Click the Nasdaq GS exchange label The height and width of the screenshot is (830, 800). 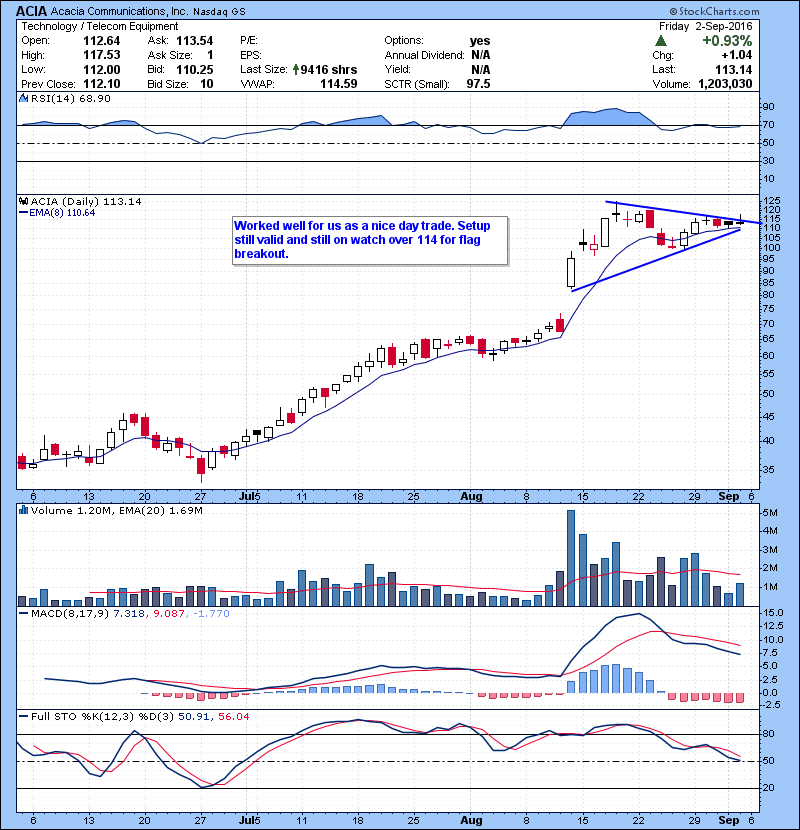pyautogui.click(x=219, y=12)
